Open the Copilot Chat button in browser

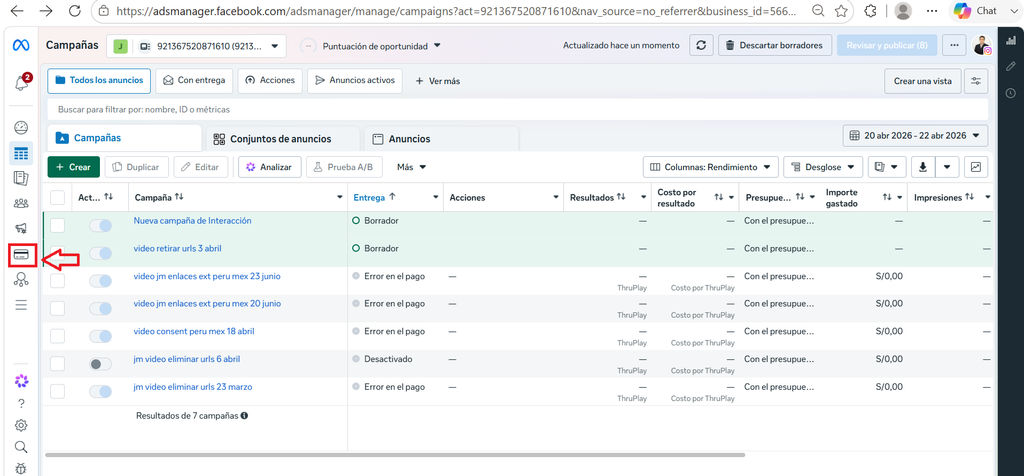(x=974, y=11)
